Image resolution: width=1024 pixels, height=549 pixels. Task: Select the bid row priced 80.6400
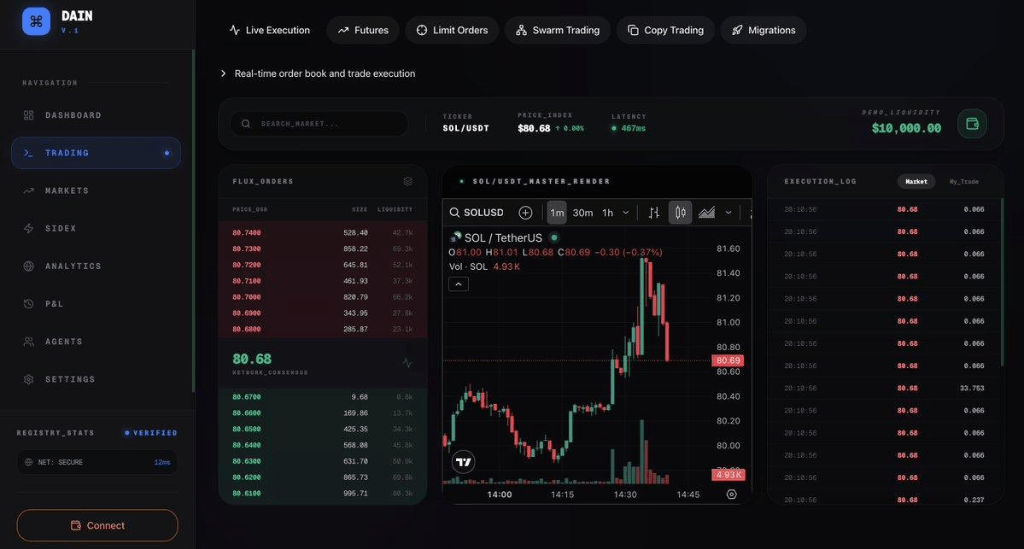click(x=323, y=445)
